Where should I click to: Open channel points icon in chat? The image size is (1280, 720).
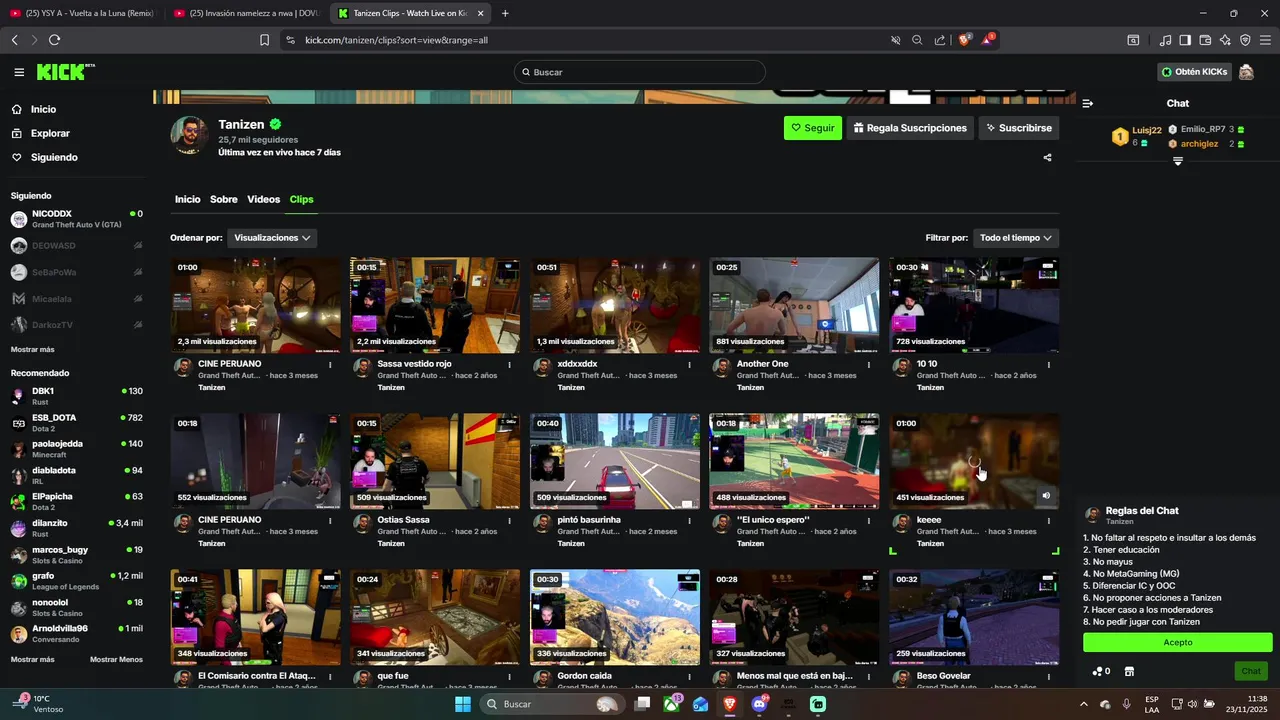coord(1100,671)
